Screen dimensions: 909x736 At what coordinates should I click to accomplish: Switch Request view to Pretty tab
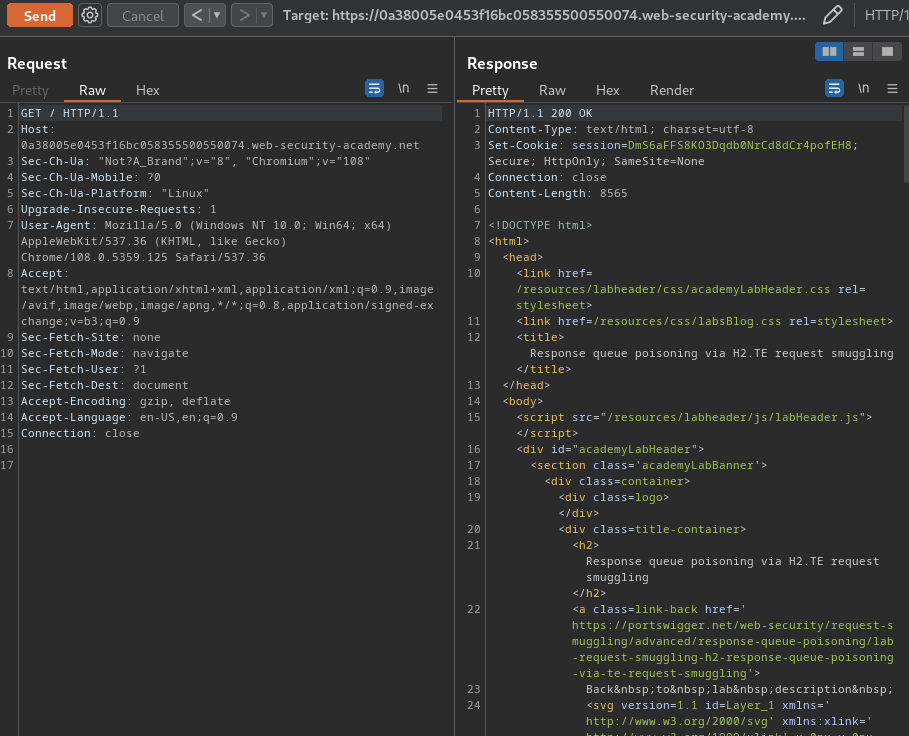coord(30,90)
